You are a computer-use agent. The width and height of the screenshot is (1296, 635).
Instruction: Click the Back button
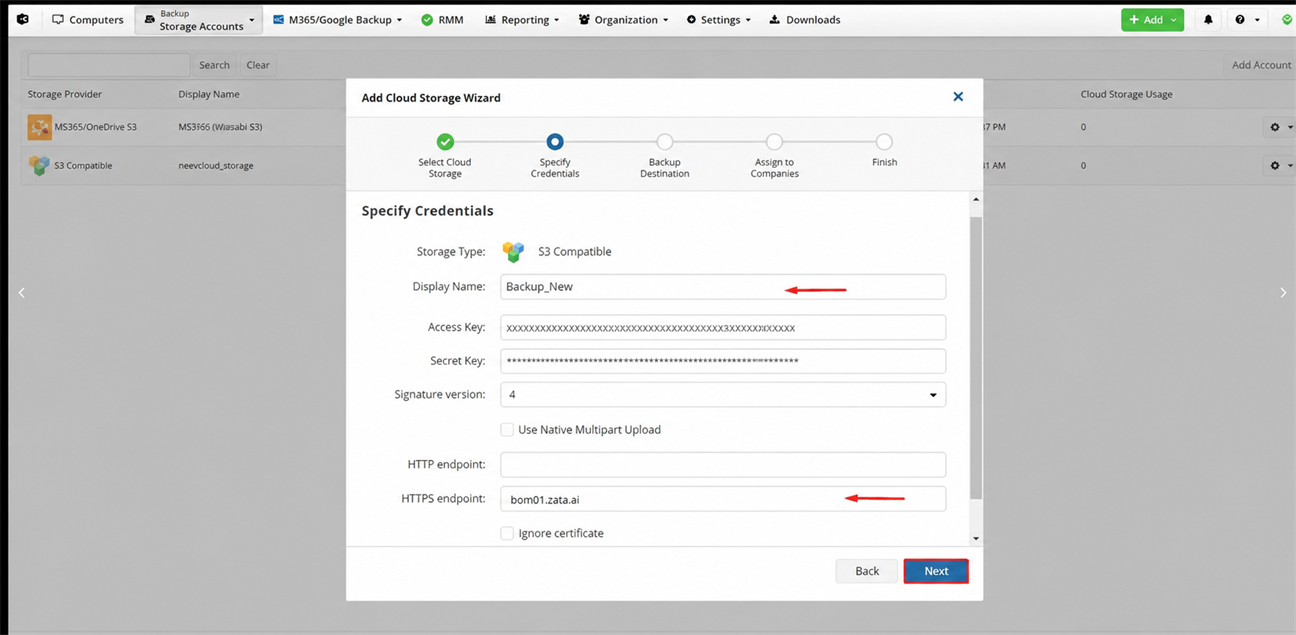[x=867, y=571]
